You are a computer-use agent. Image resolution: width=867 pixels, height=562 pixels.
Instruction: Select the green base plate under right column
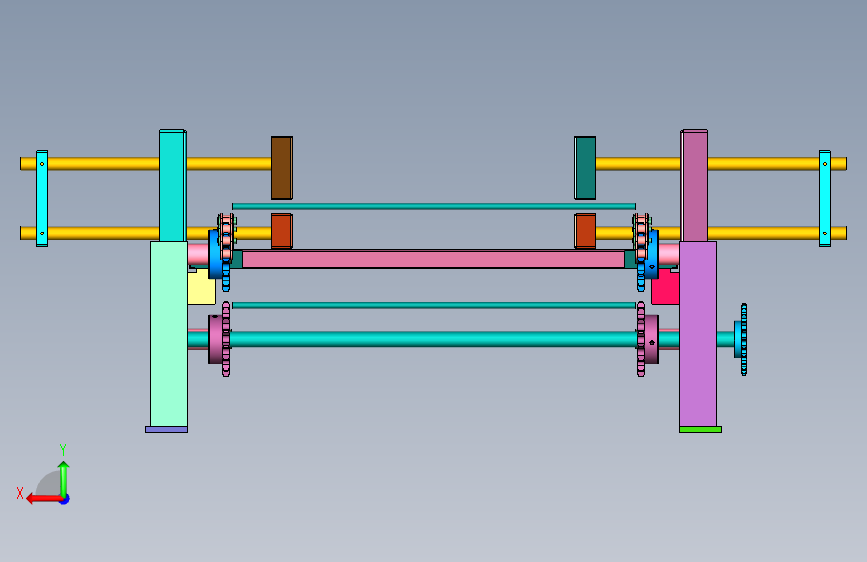(x=700, y=429)
